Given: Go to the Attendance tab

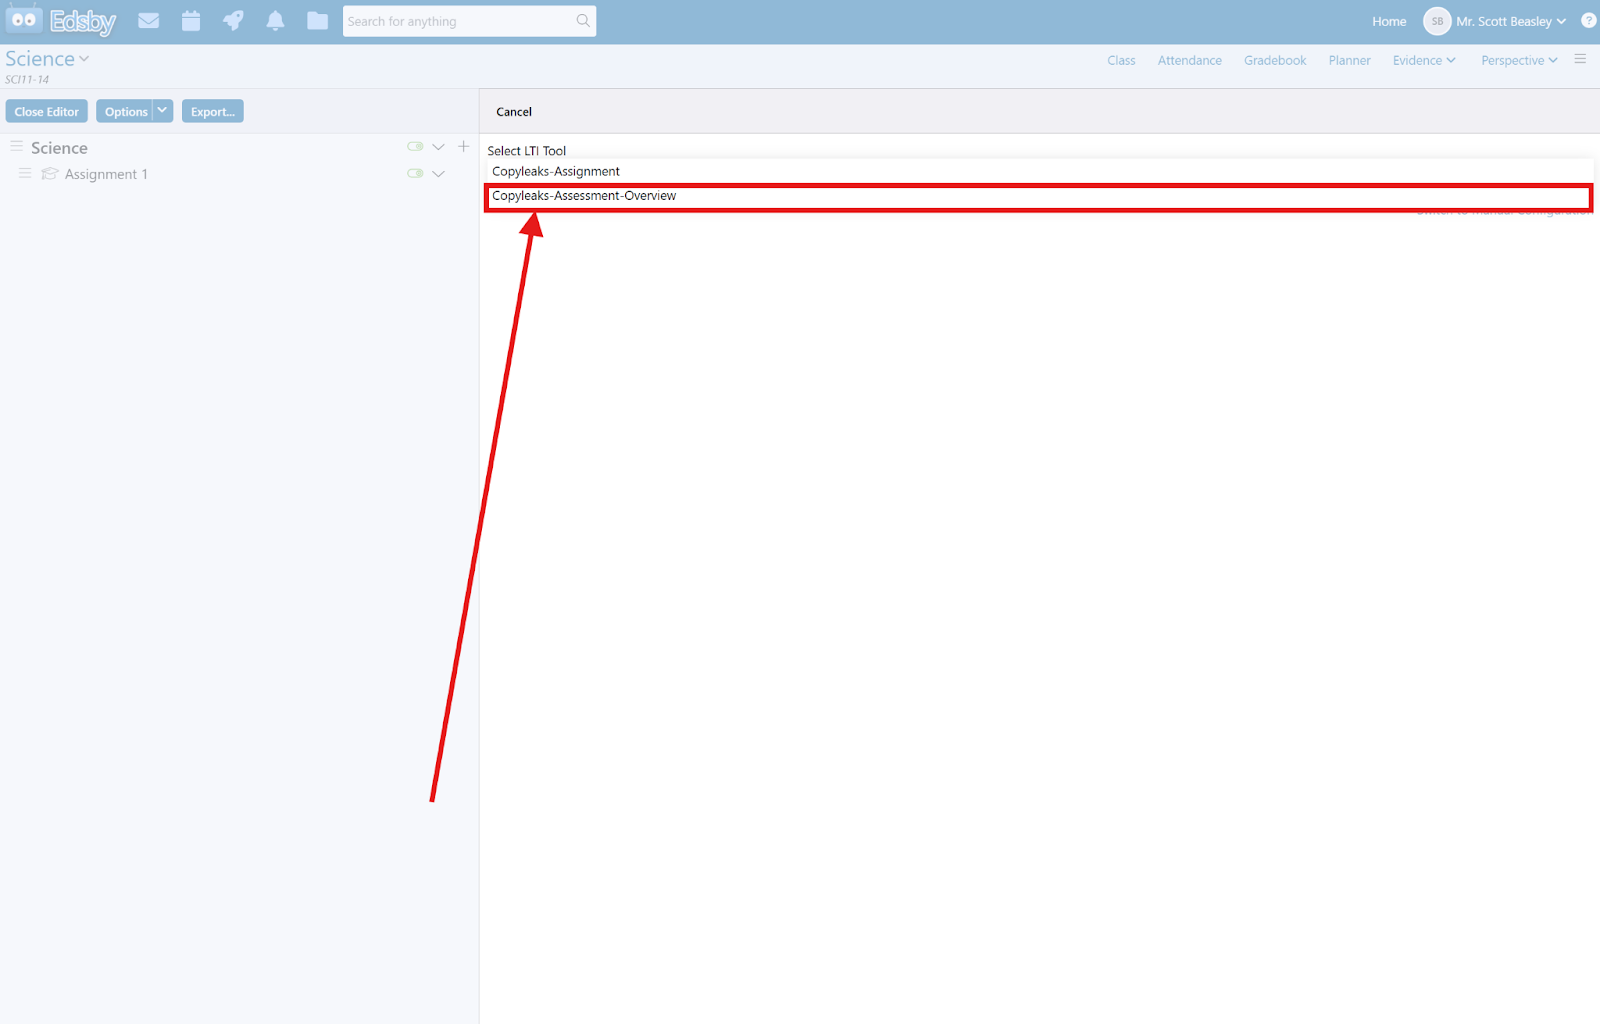Looking at the screenshot, I should coord(1189,60).
